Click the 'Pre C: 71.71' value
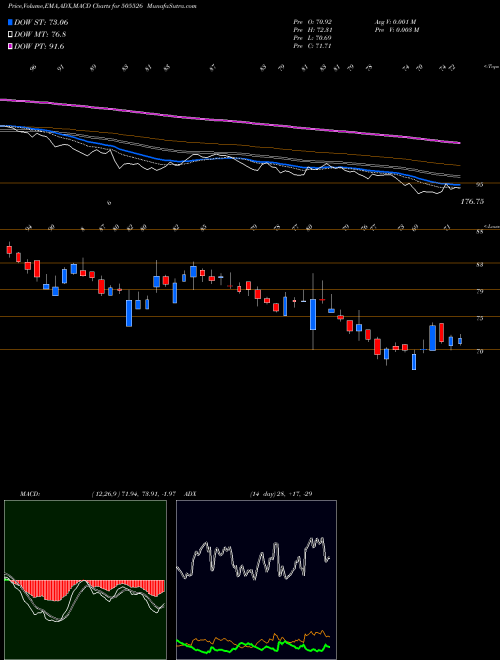 coord(313,46)
